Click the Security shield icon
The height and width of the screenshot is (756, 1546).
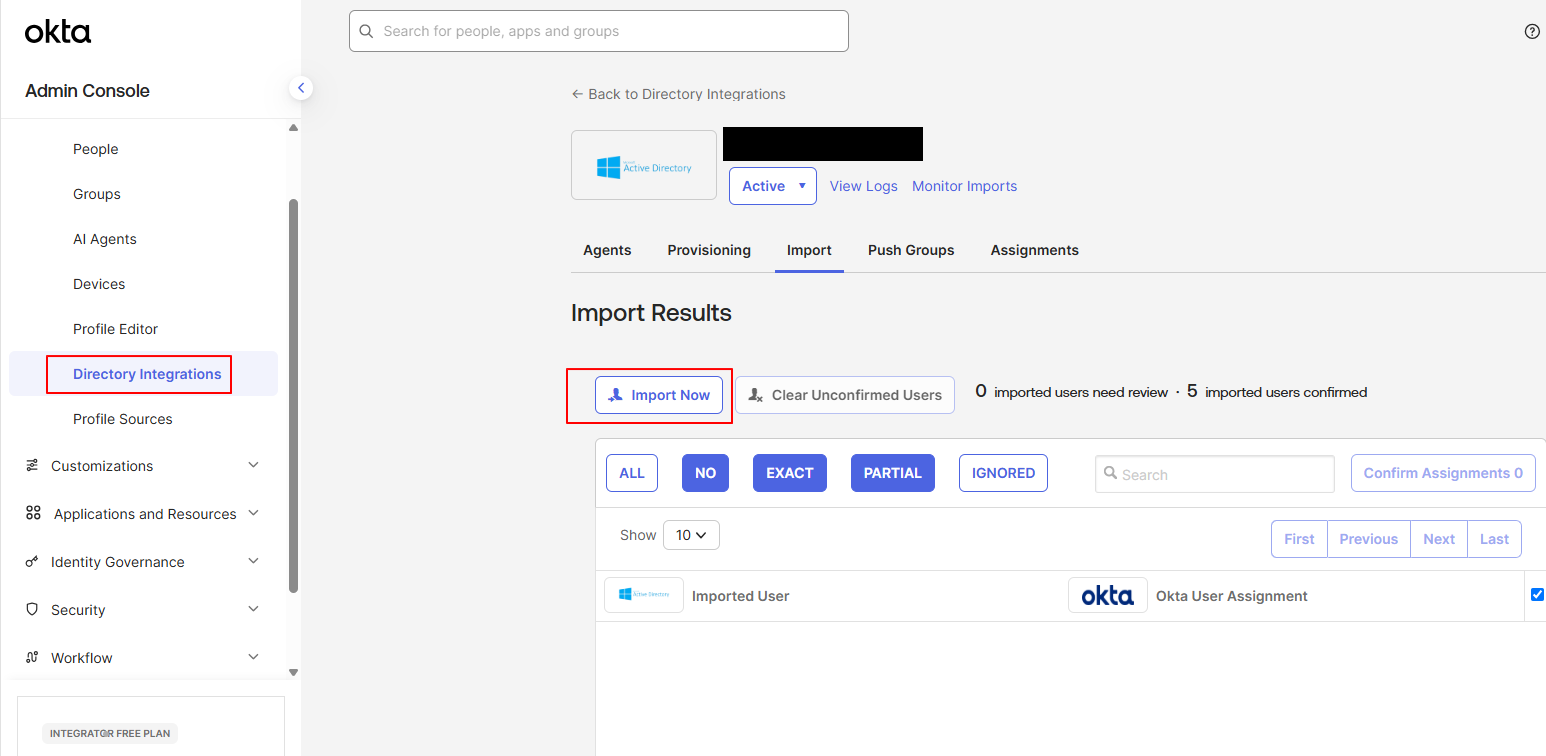(x=32, y=609)
